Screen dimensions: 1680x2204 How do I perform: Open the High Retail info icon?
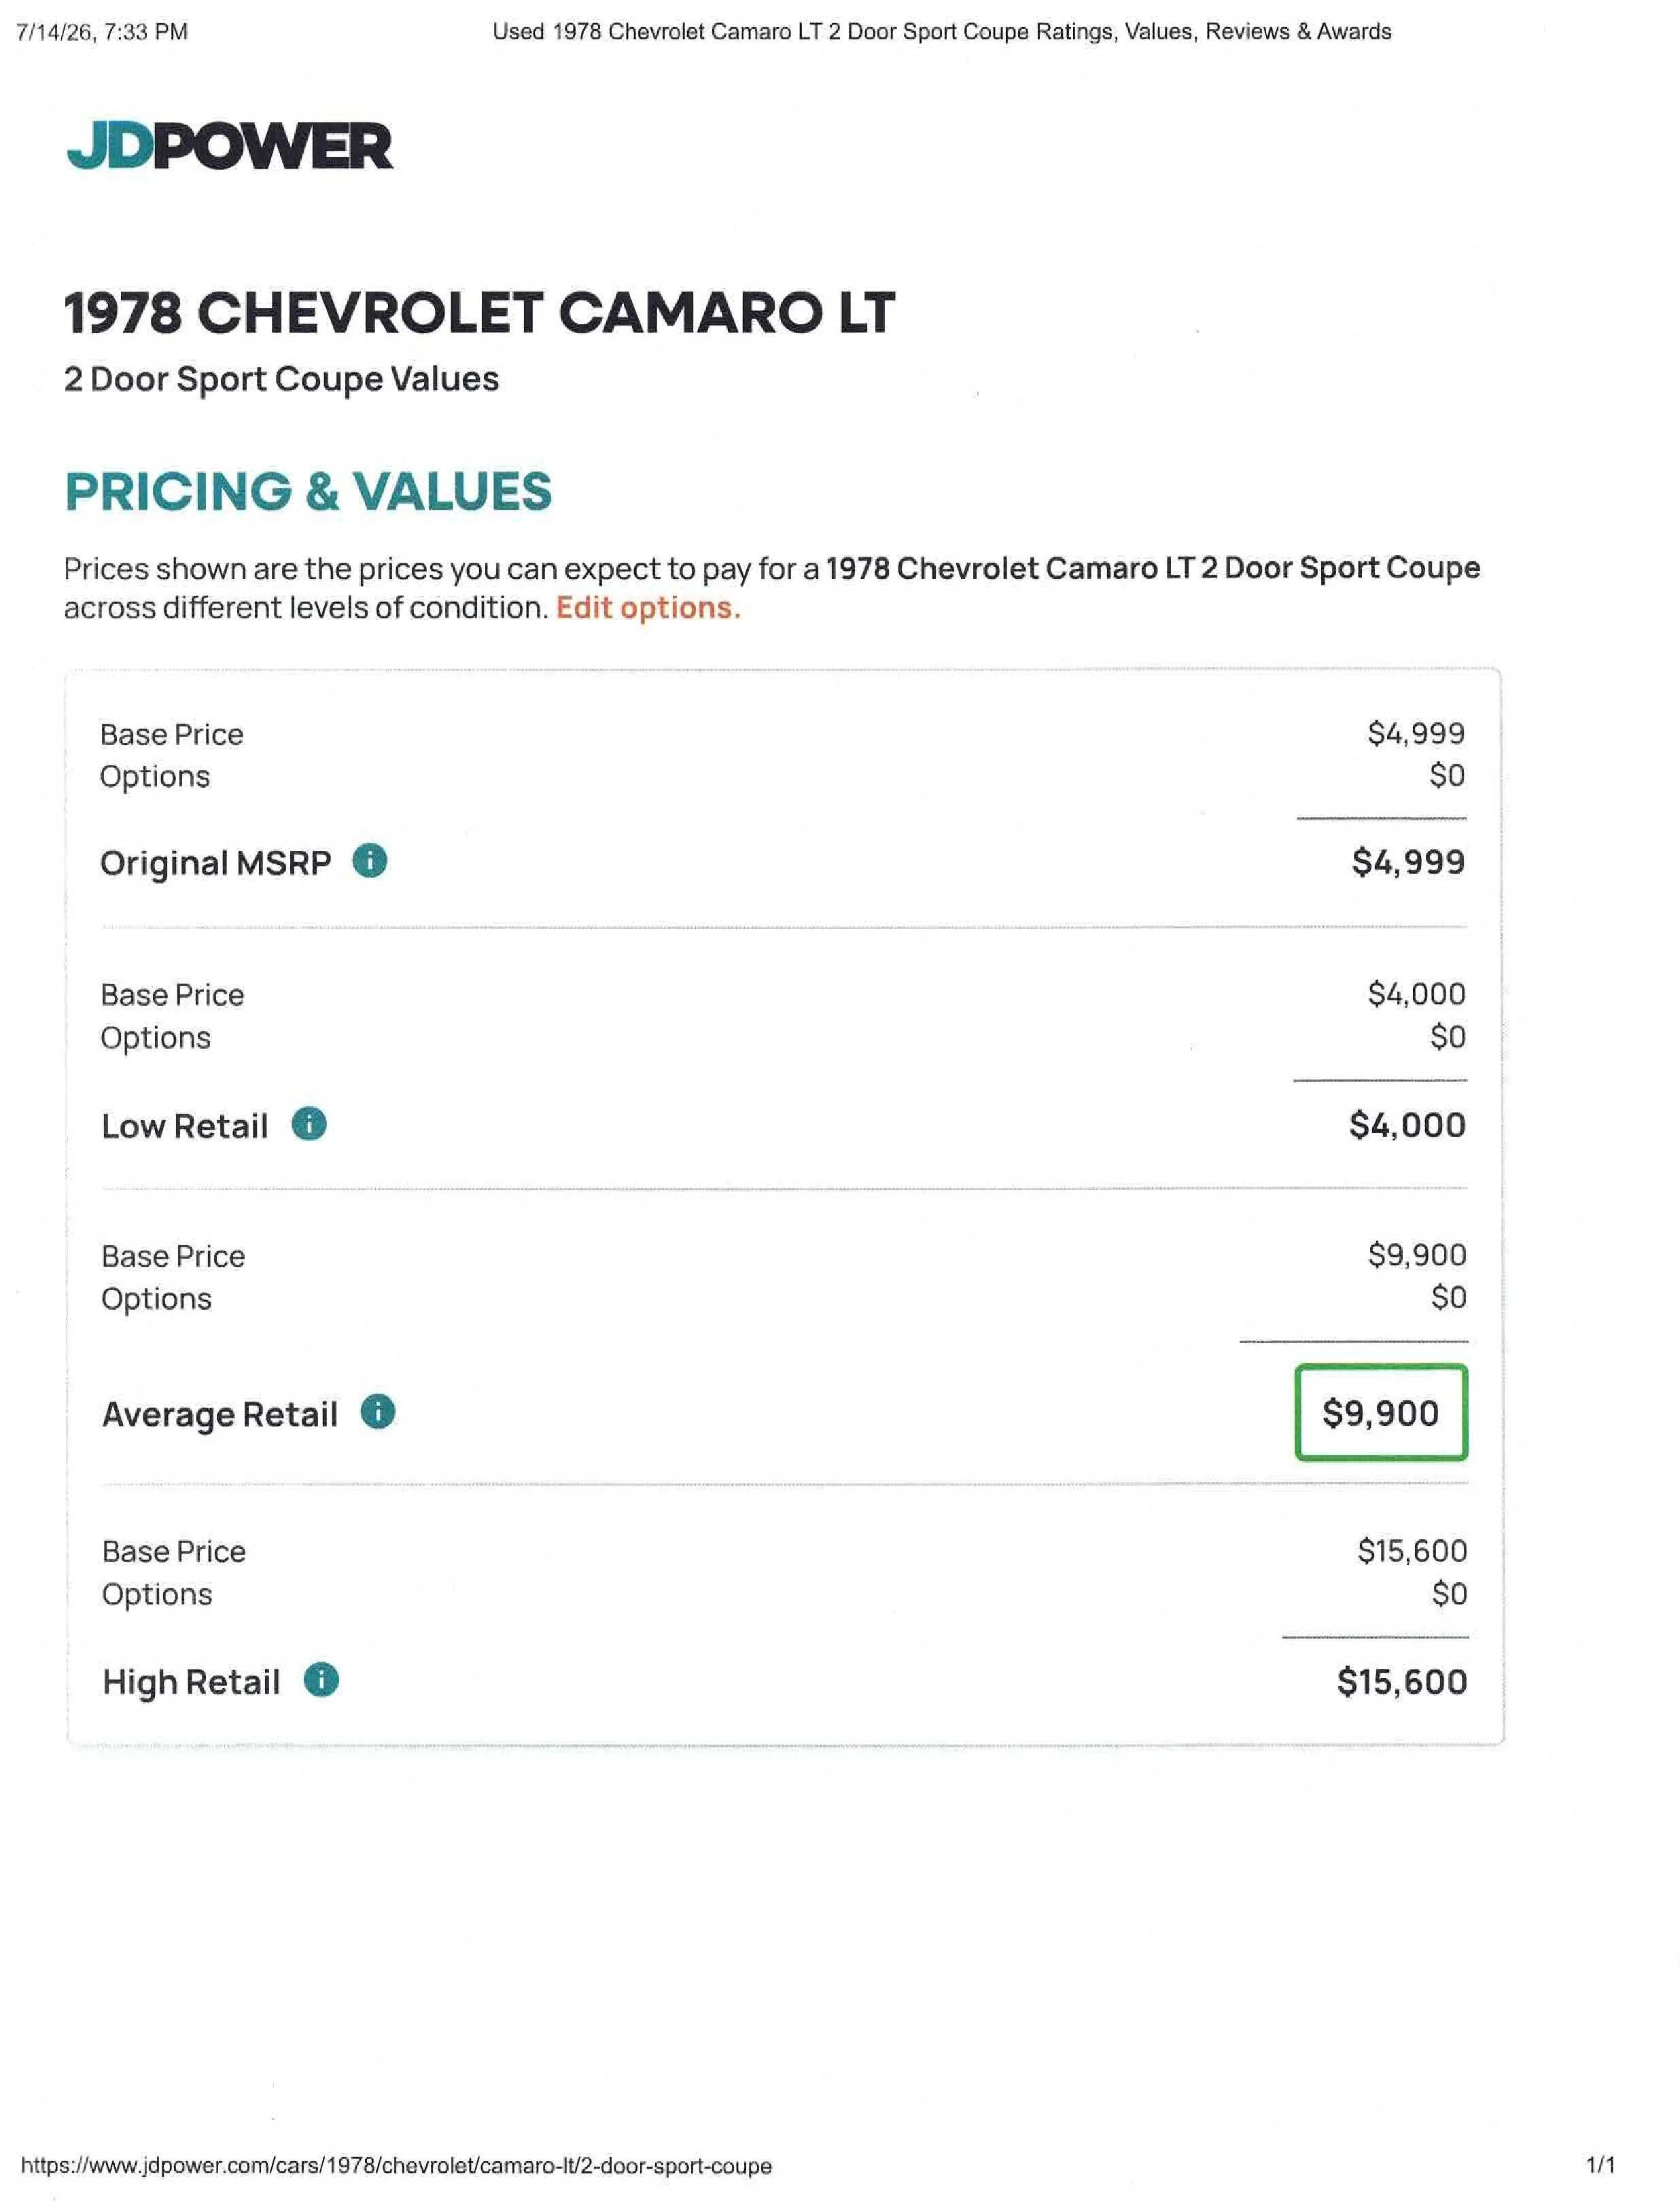(321, 1679)
